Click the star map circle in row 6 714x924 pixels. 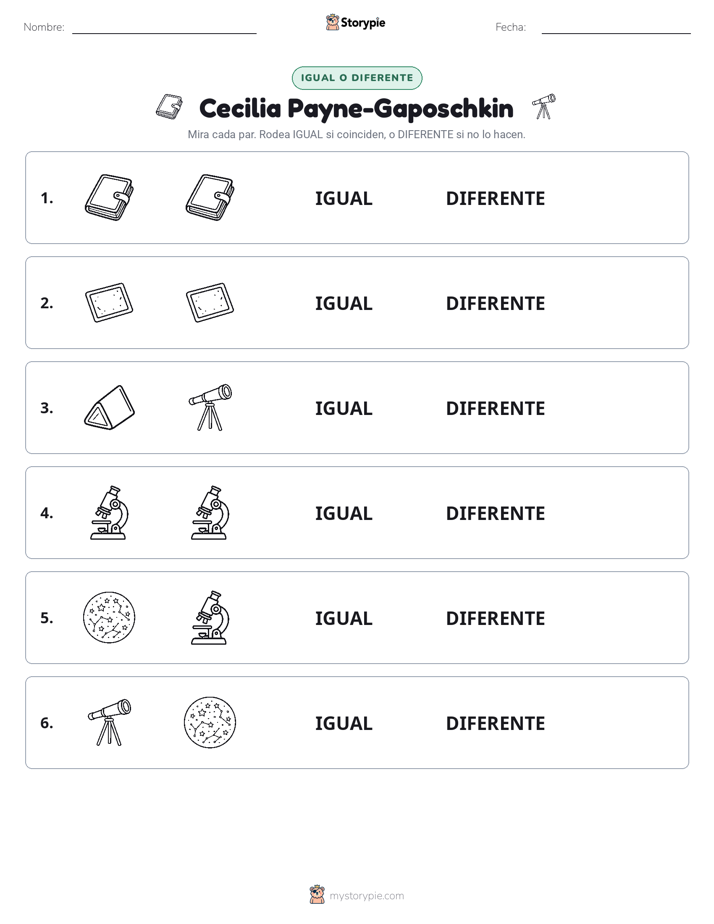coord(210,722)
